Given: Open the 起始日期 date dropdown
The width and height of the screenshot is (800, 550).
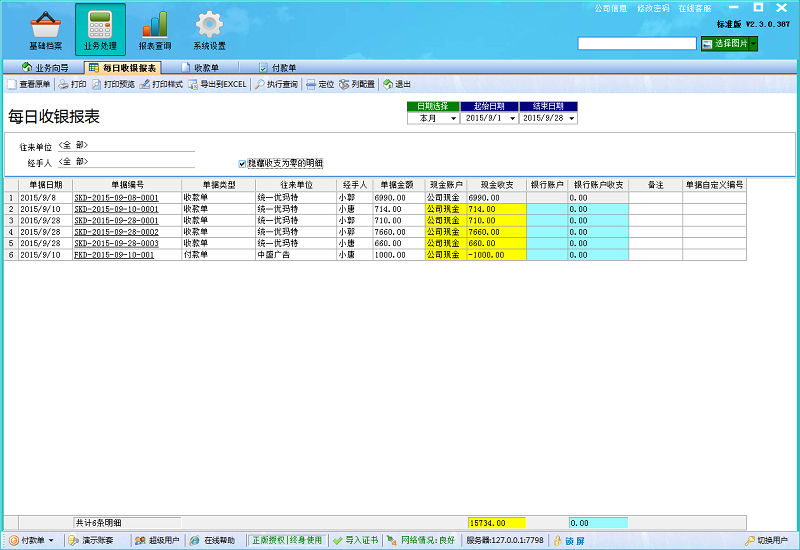Looking at the screenshot, I should point(512,118).
